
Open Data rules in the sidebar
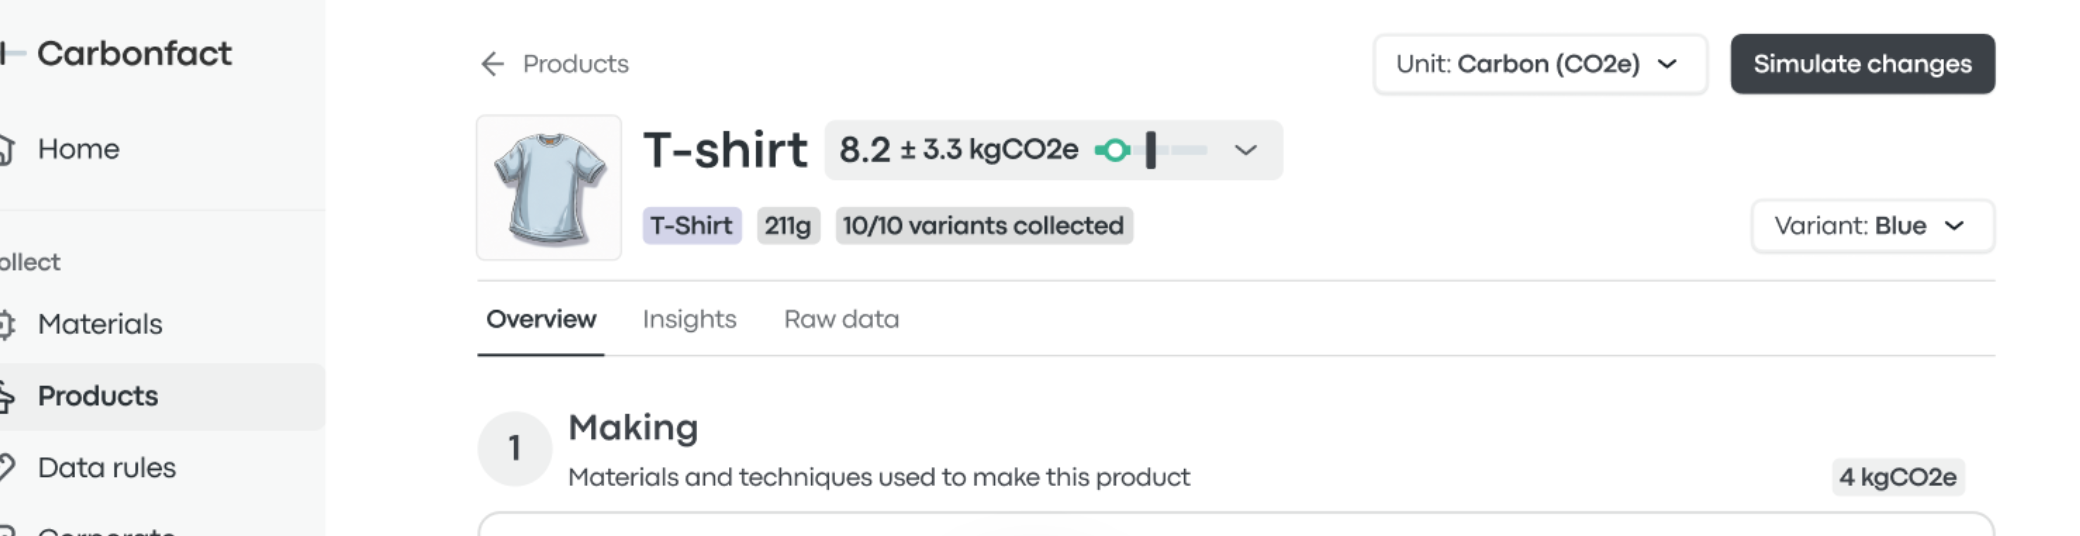coord(106,467)
